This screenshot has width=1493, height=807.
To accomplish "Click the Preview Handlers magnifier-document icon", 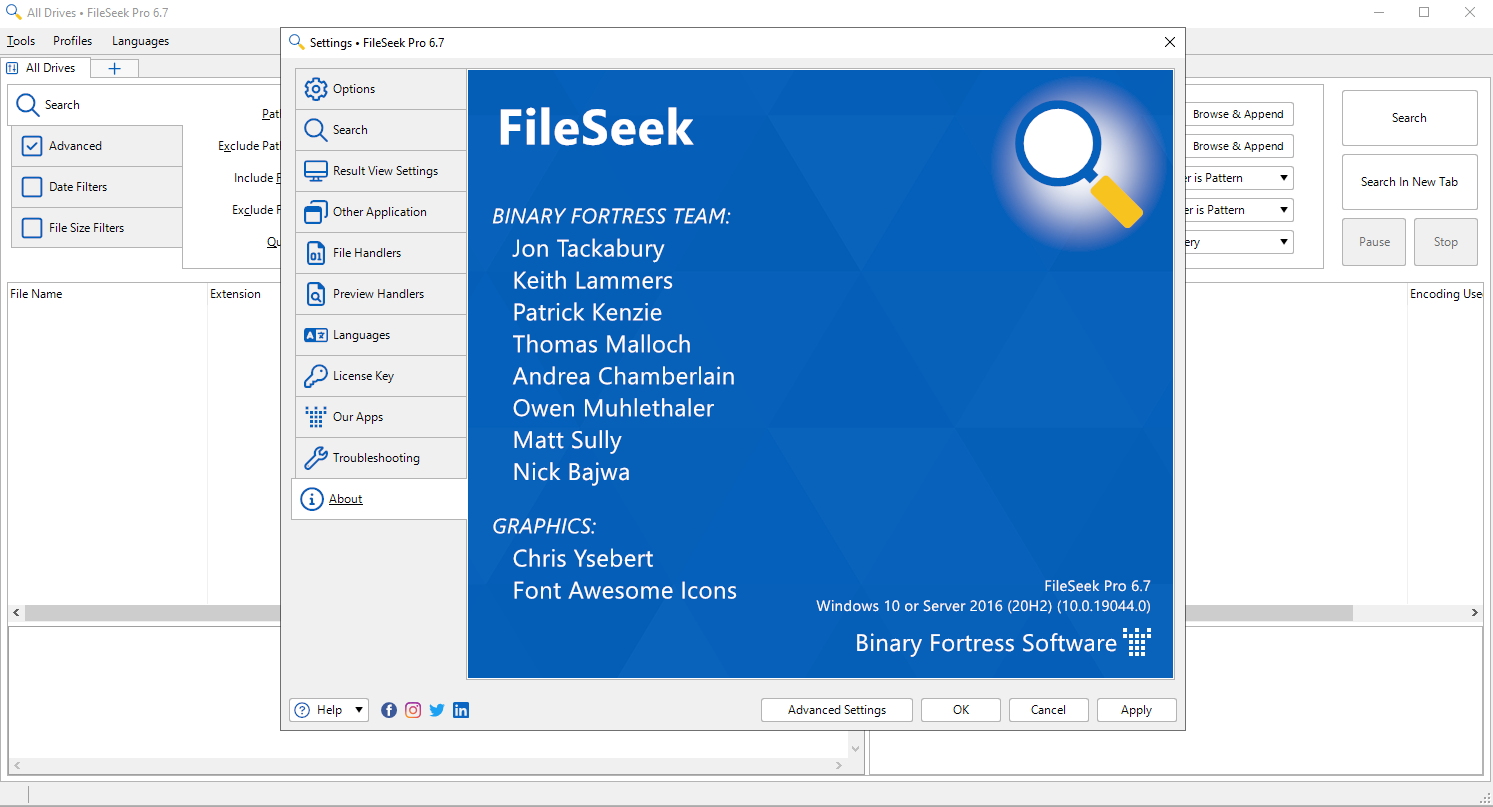I will (316, 294).
